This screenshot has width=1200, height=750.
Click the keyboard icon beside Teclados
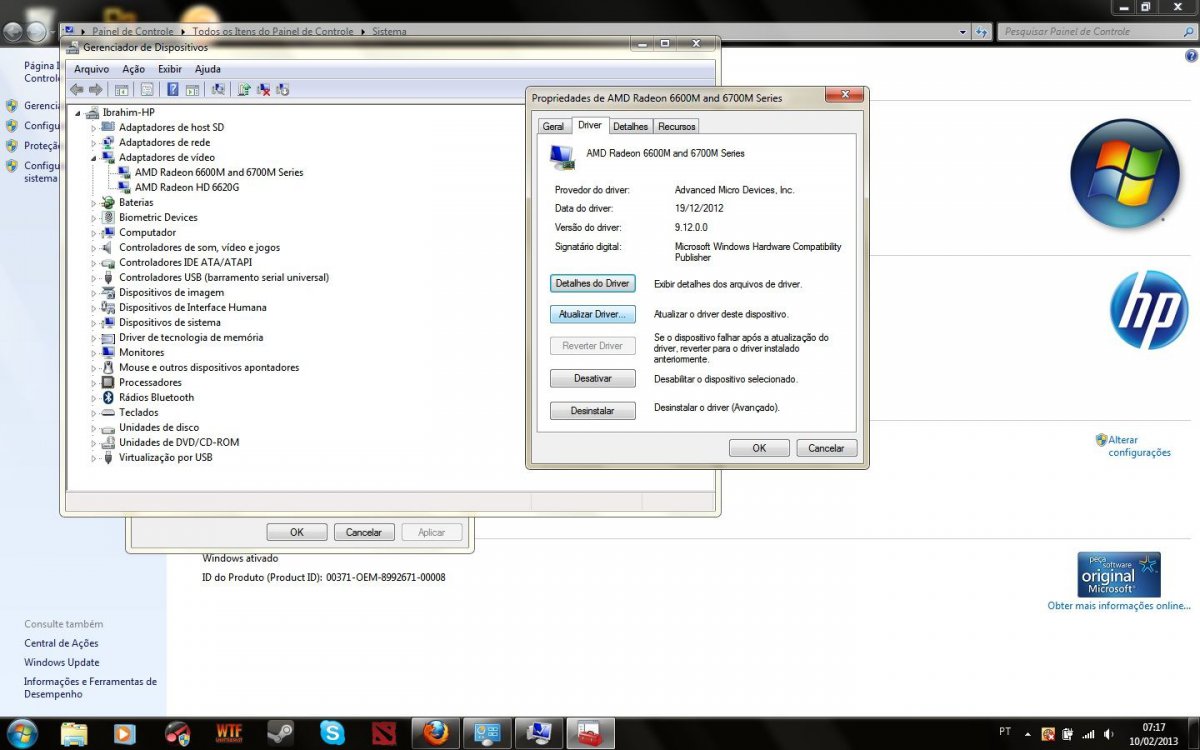click(108, 412)
